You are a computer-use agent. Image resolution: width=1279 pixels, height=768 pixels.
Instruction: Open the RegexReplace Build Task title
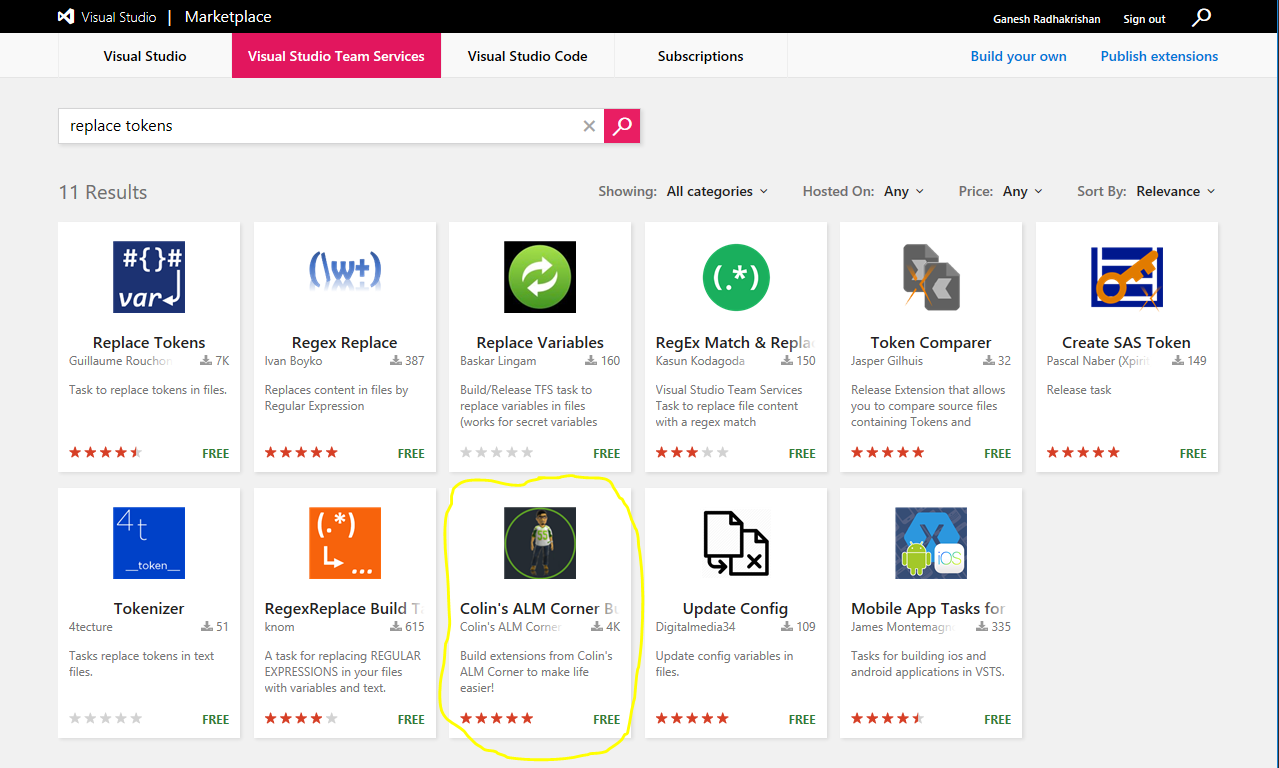click(x=344, y=608)
